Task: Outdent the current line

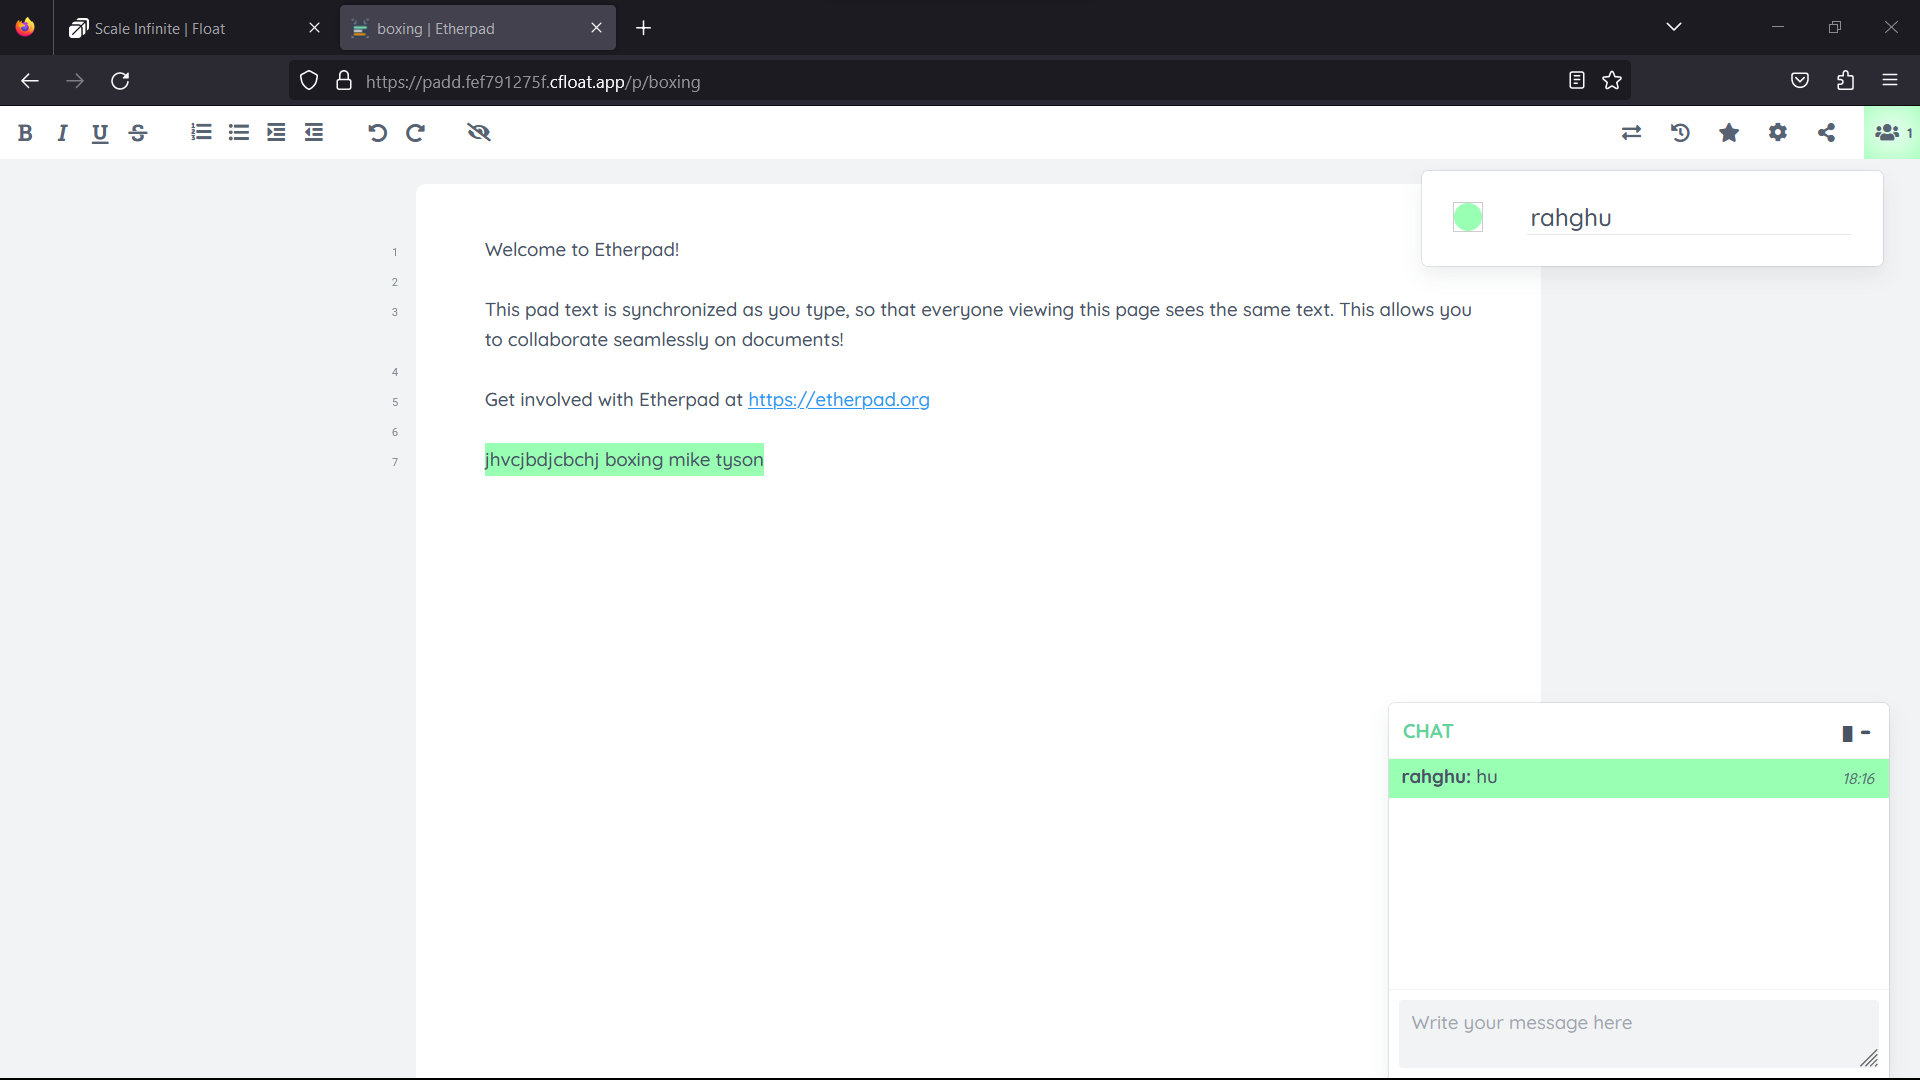Action: click(x=314, y=133)
